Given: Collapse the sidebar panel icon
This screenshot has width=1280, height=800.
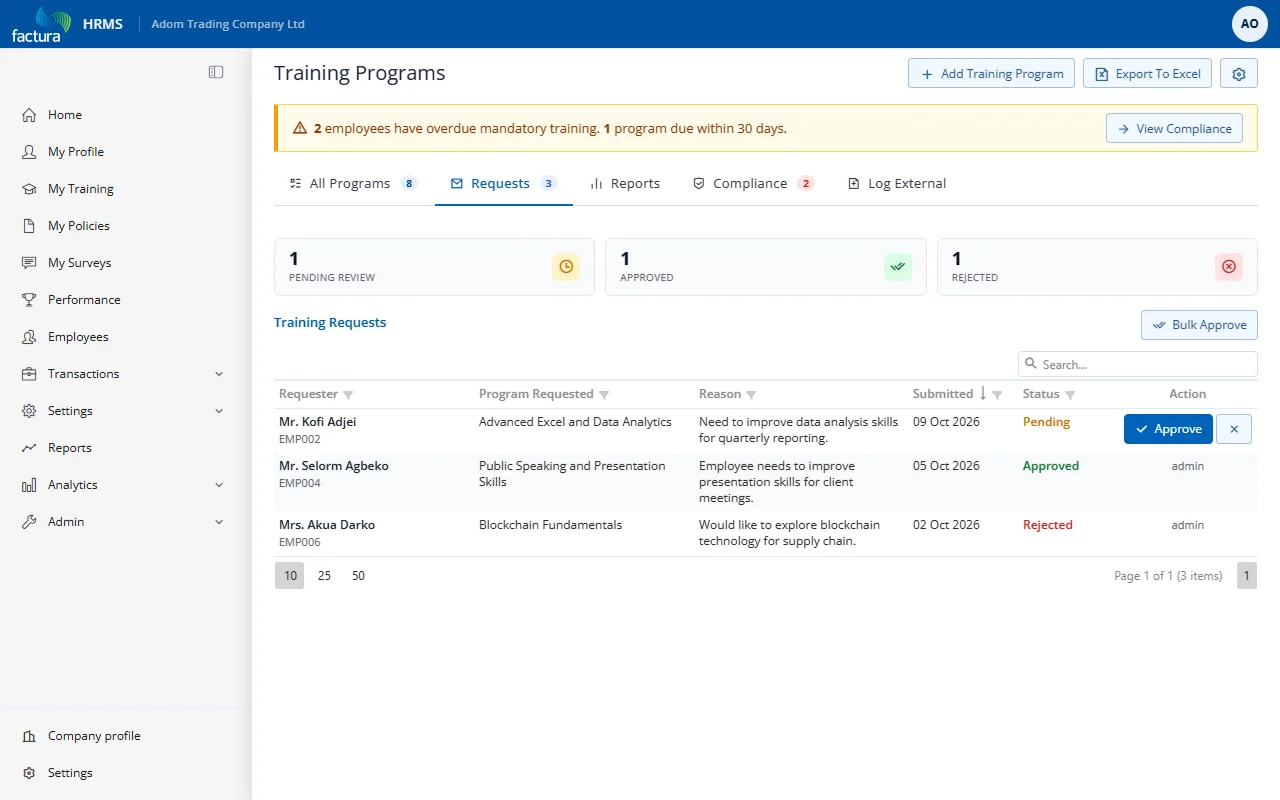Looking at the screenshot, I should click(216, 72).
